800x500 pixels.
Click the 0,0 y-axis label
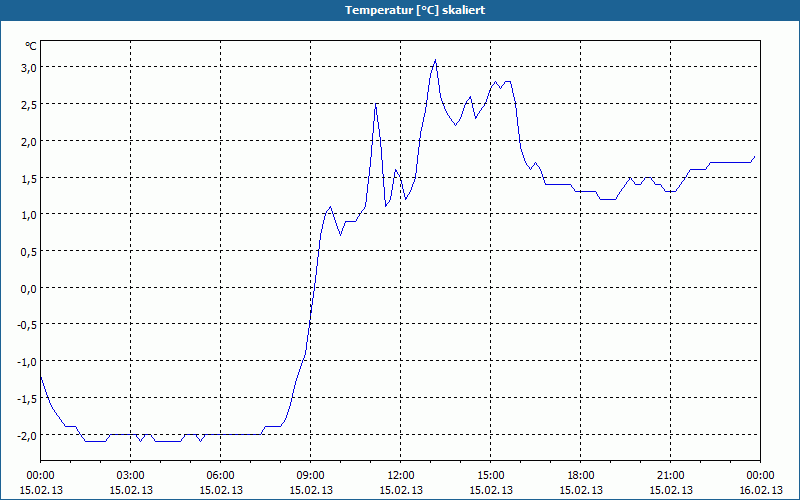(x=28, y=288)
